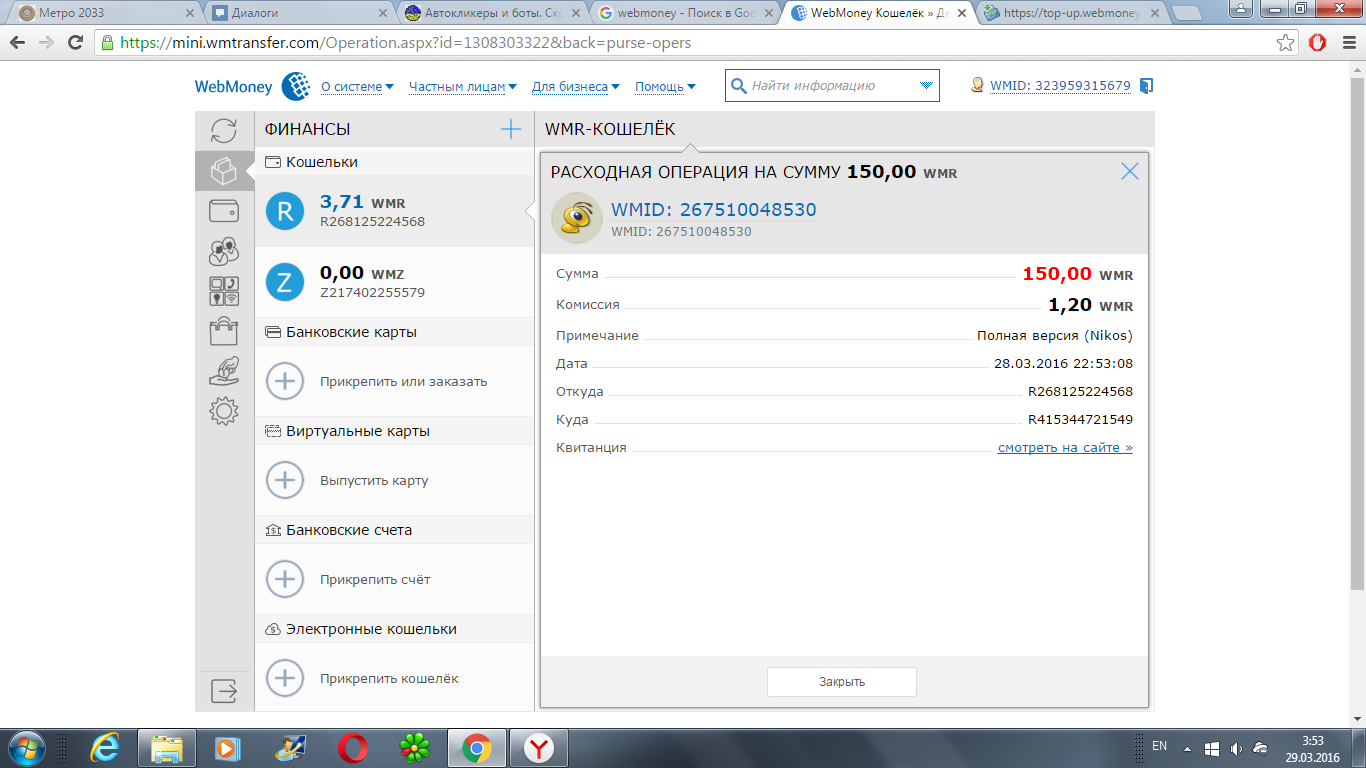Viewport: 1366px width, 768px height.
Task: Click the refresh icon in left sidebar
Action: [224, 131]
